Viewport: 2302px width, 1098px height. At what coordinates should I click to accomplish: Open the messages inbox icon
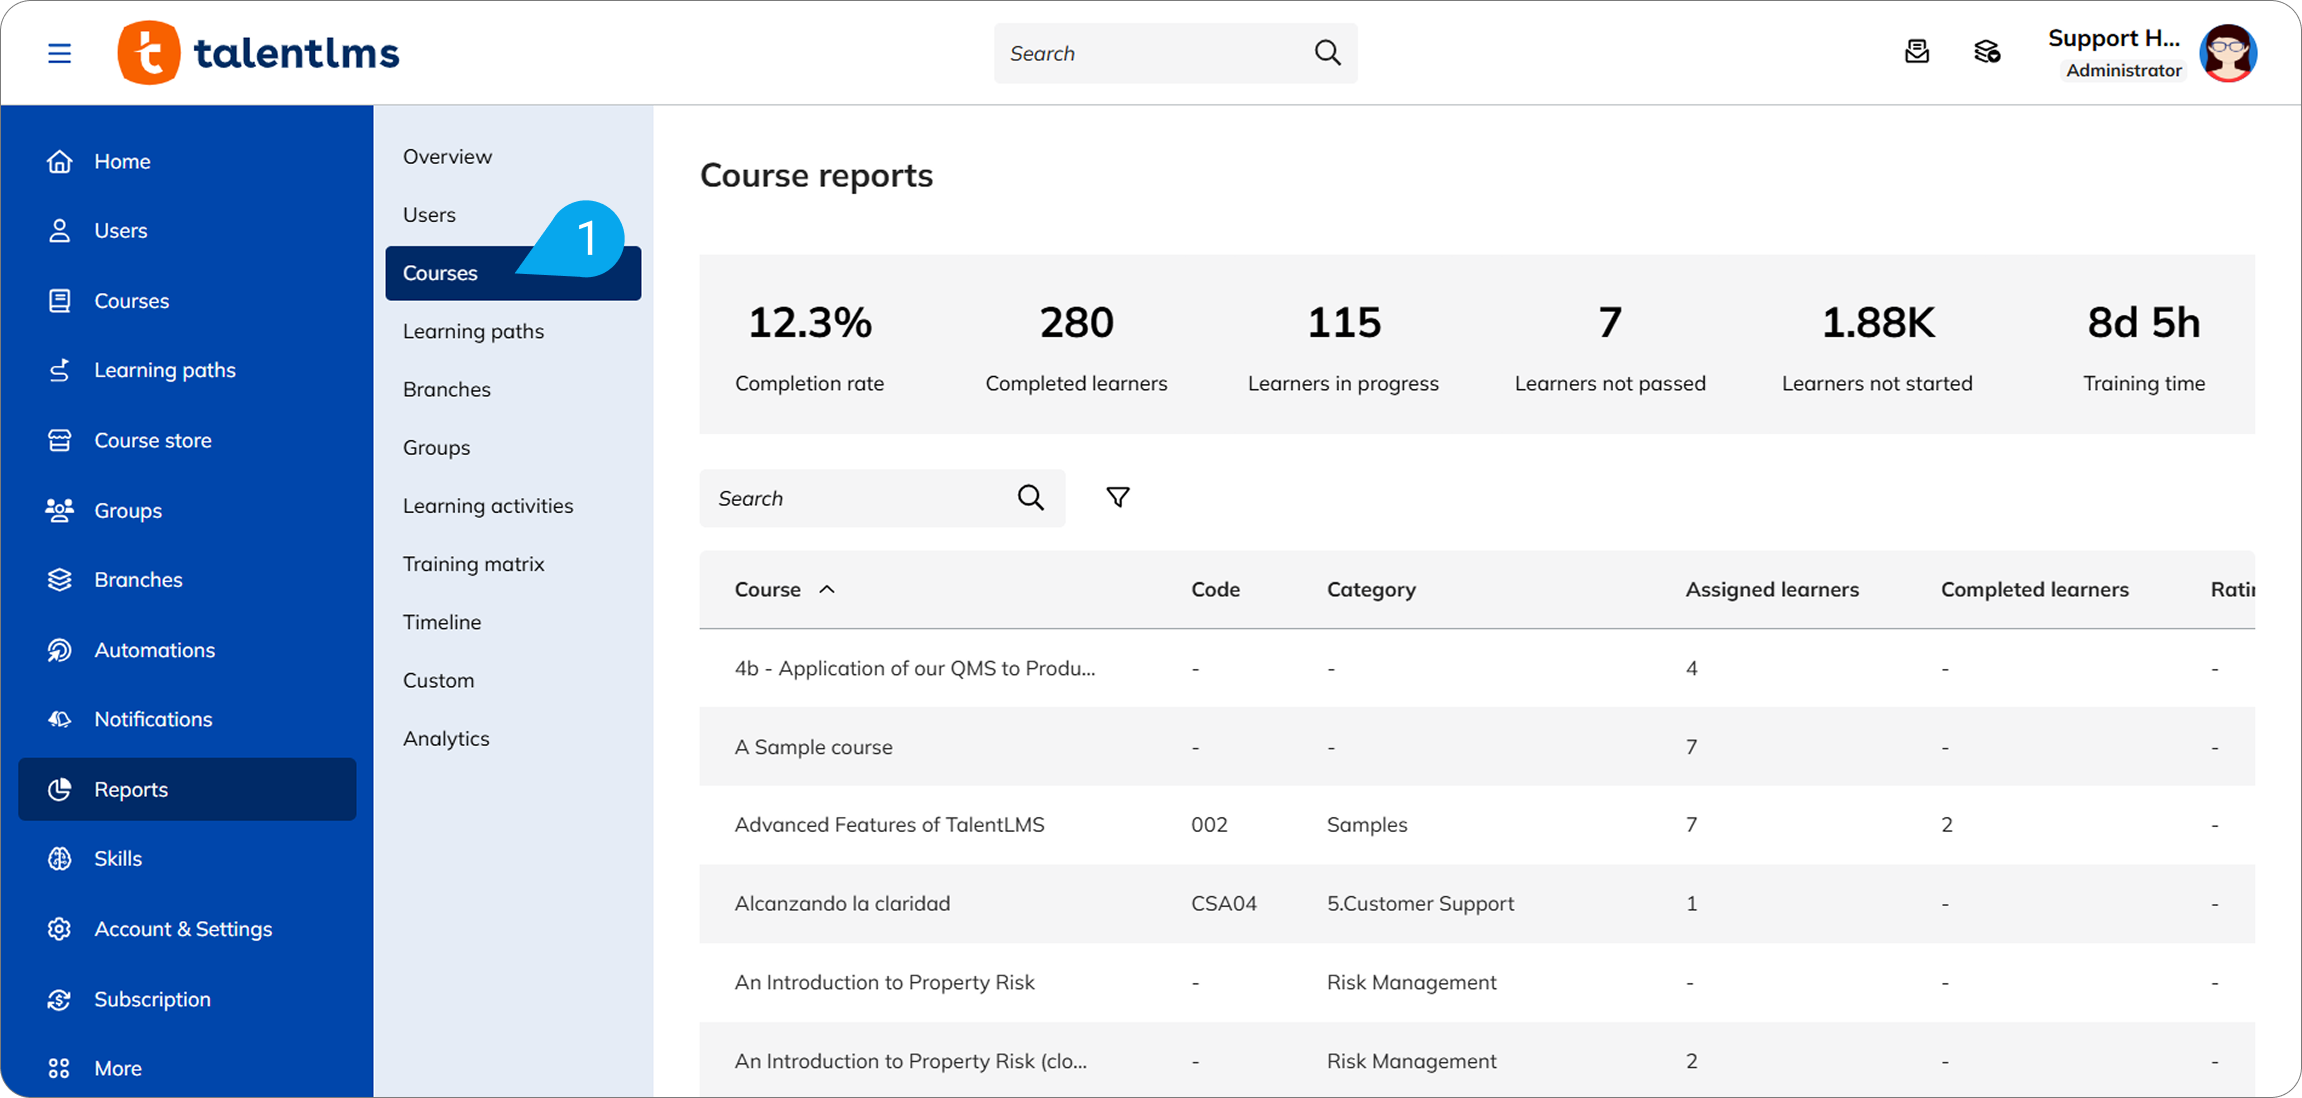click(x=1916, y=52)
